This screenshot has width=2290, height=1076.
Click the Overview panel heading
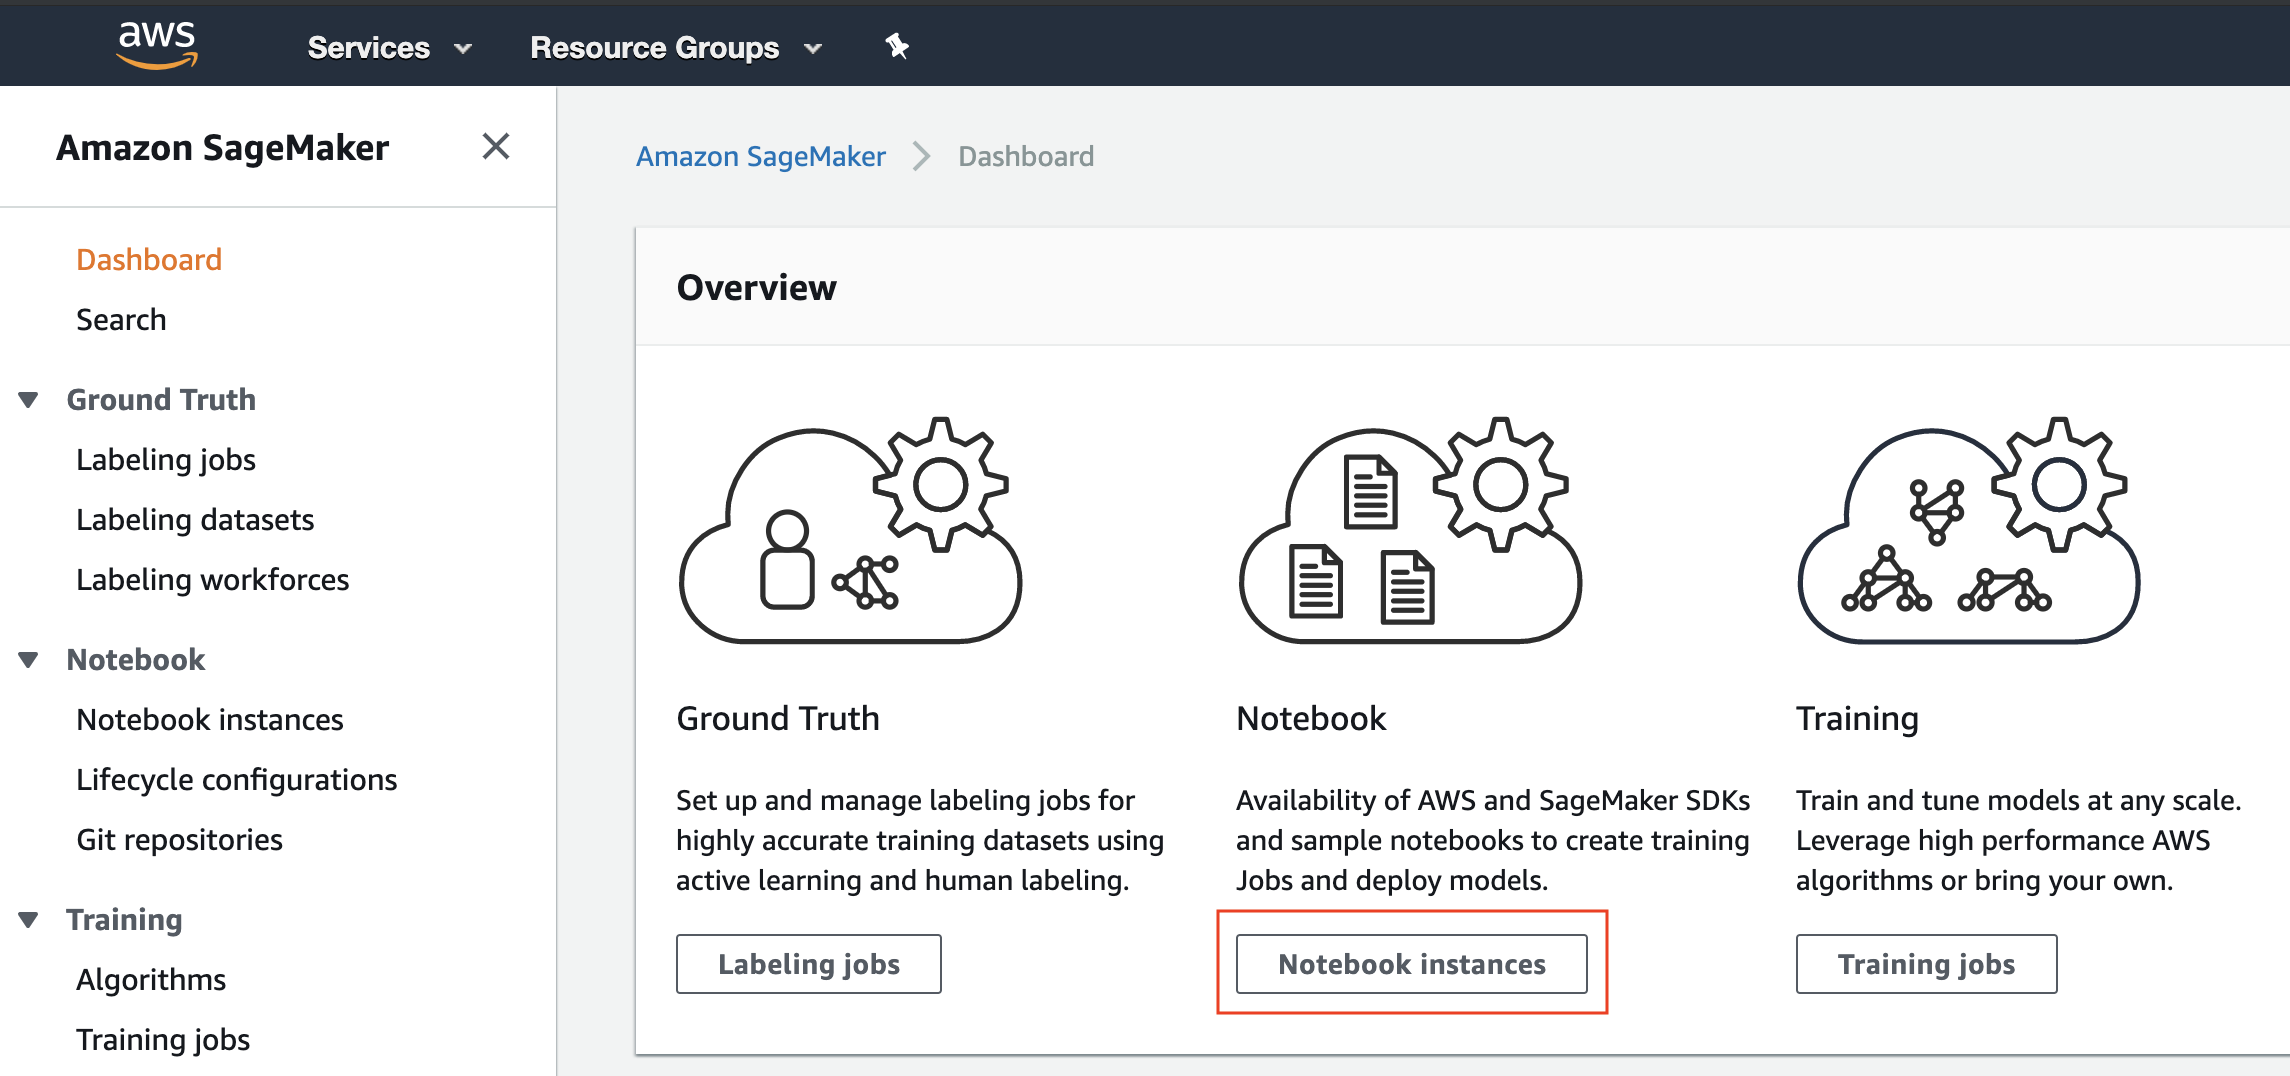pyautogui.click(x=757, y=288)
